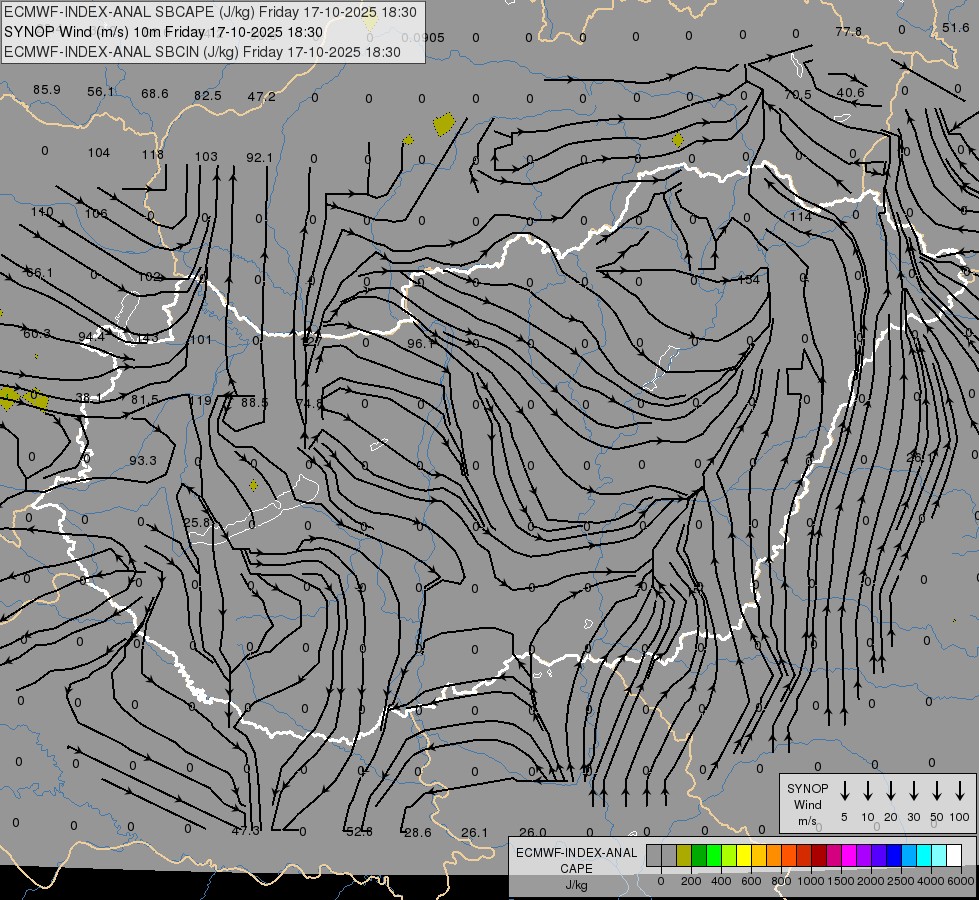Click the 200 tick label on CAPE scale
979x900 pixels.
691,881
